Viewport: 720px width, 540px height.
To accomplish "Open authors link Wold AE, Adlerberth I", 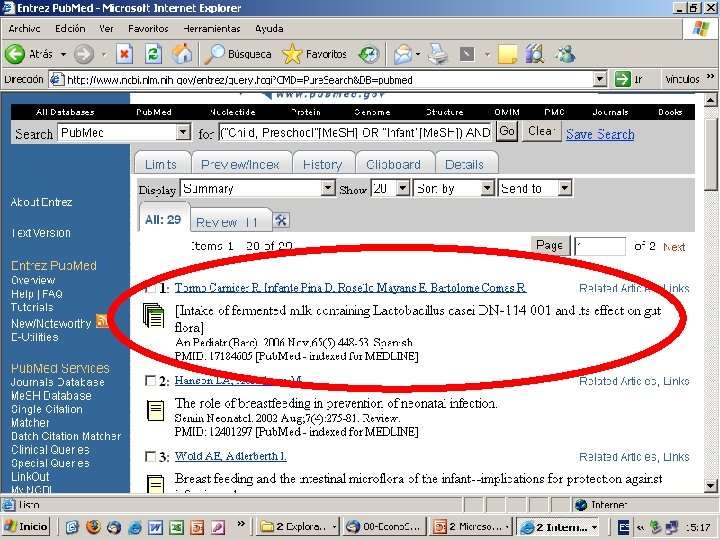I will tap(231, 456).
